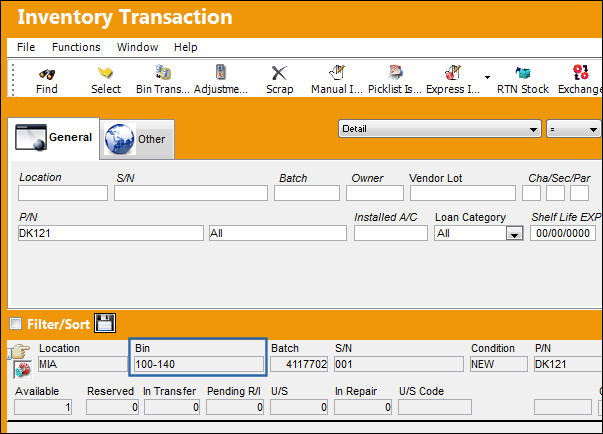The height and width of the screenshot is (434, 603).
Task: Click the Reserved quantity field
Action: [x=112, y=407]
